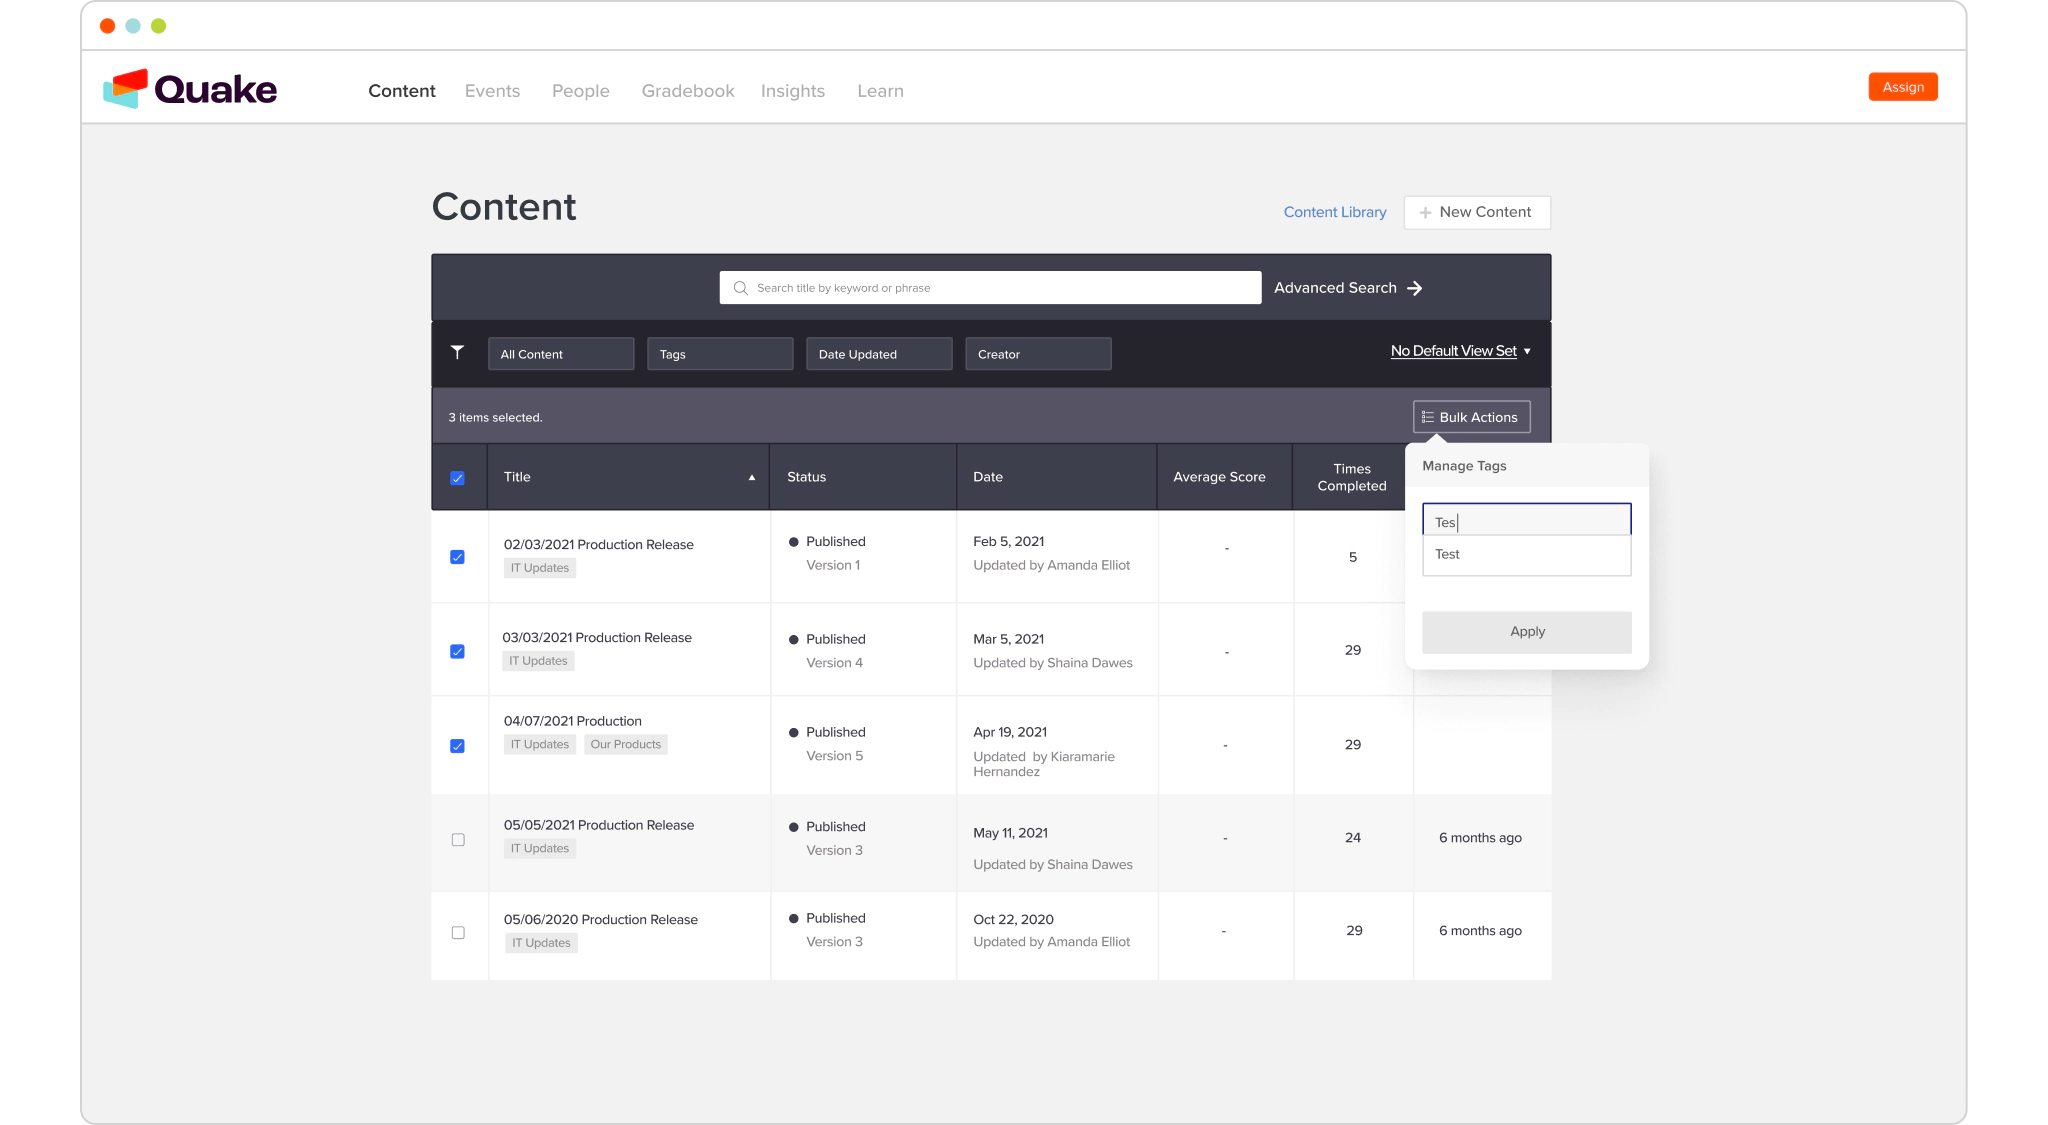Switch to the Events tab
This screenshot has height=1125, width=2048.
[x=492, y=91]
